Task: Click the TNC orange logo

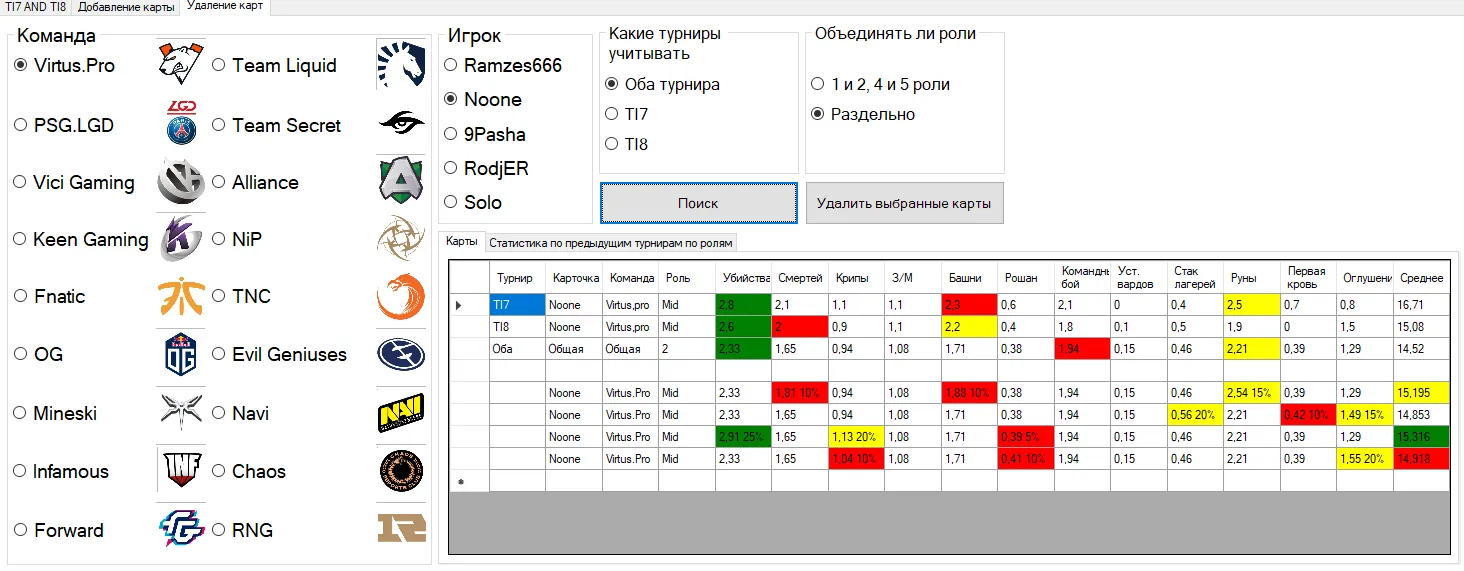Action: 401,297
